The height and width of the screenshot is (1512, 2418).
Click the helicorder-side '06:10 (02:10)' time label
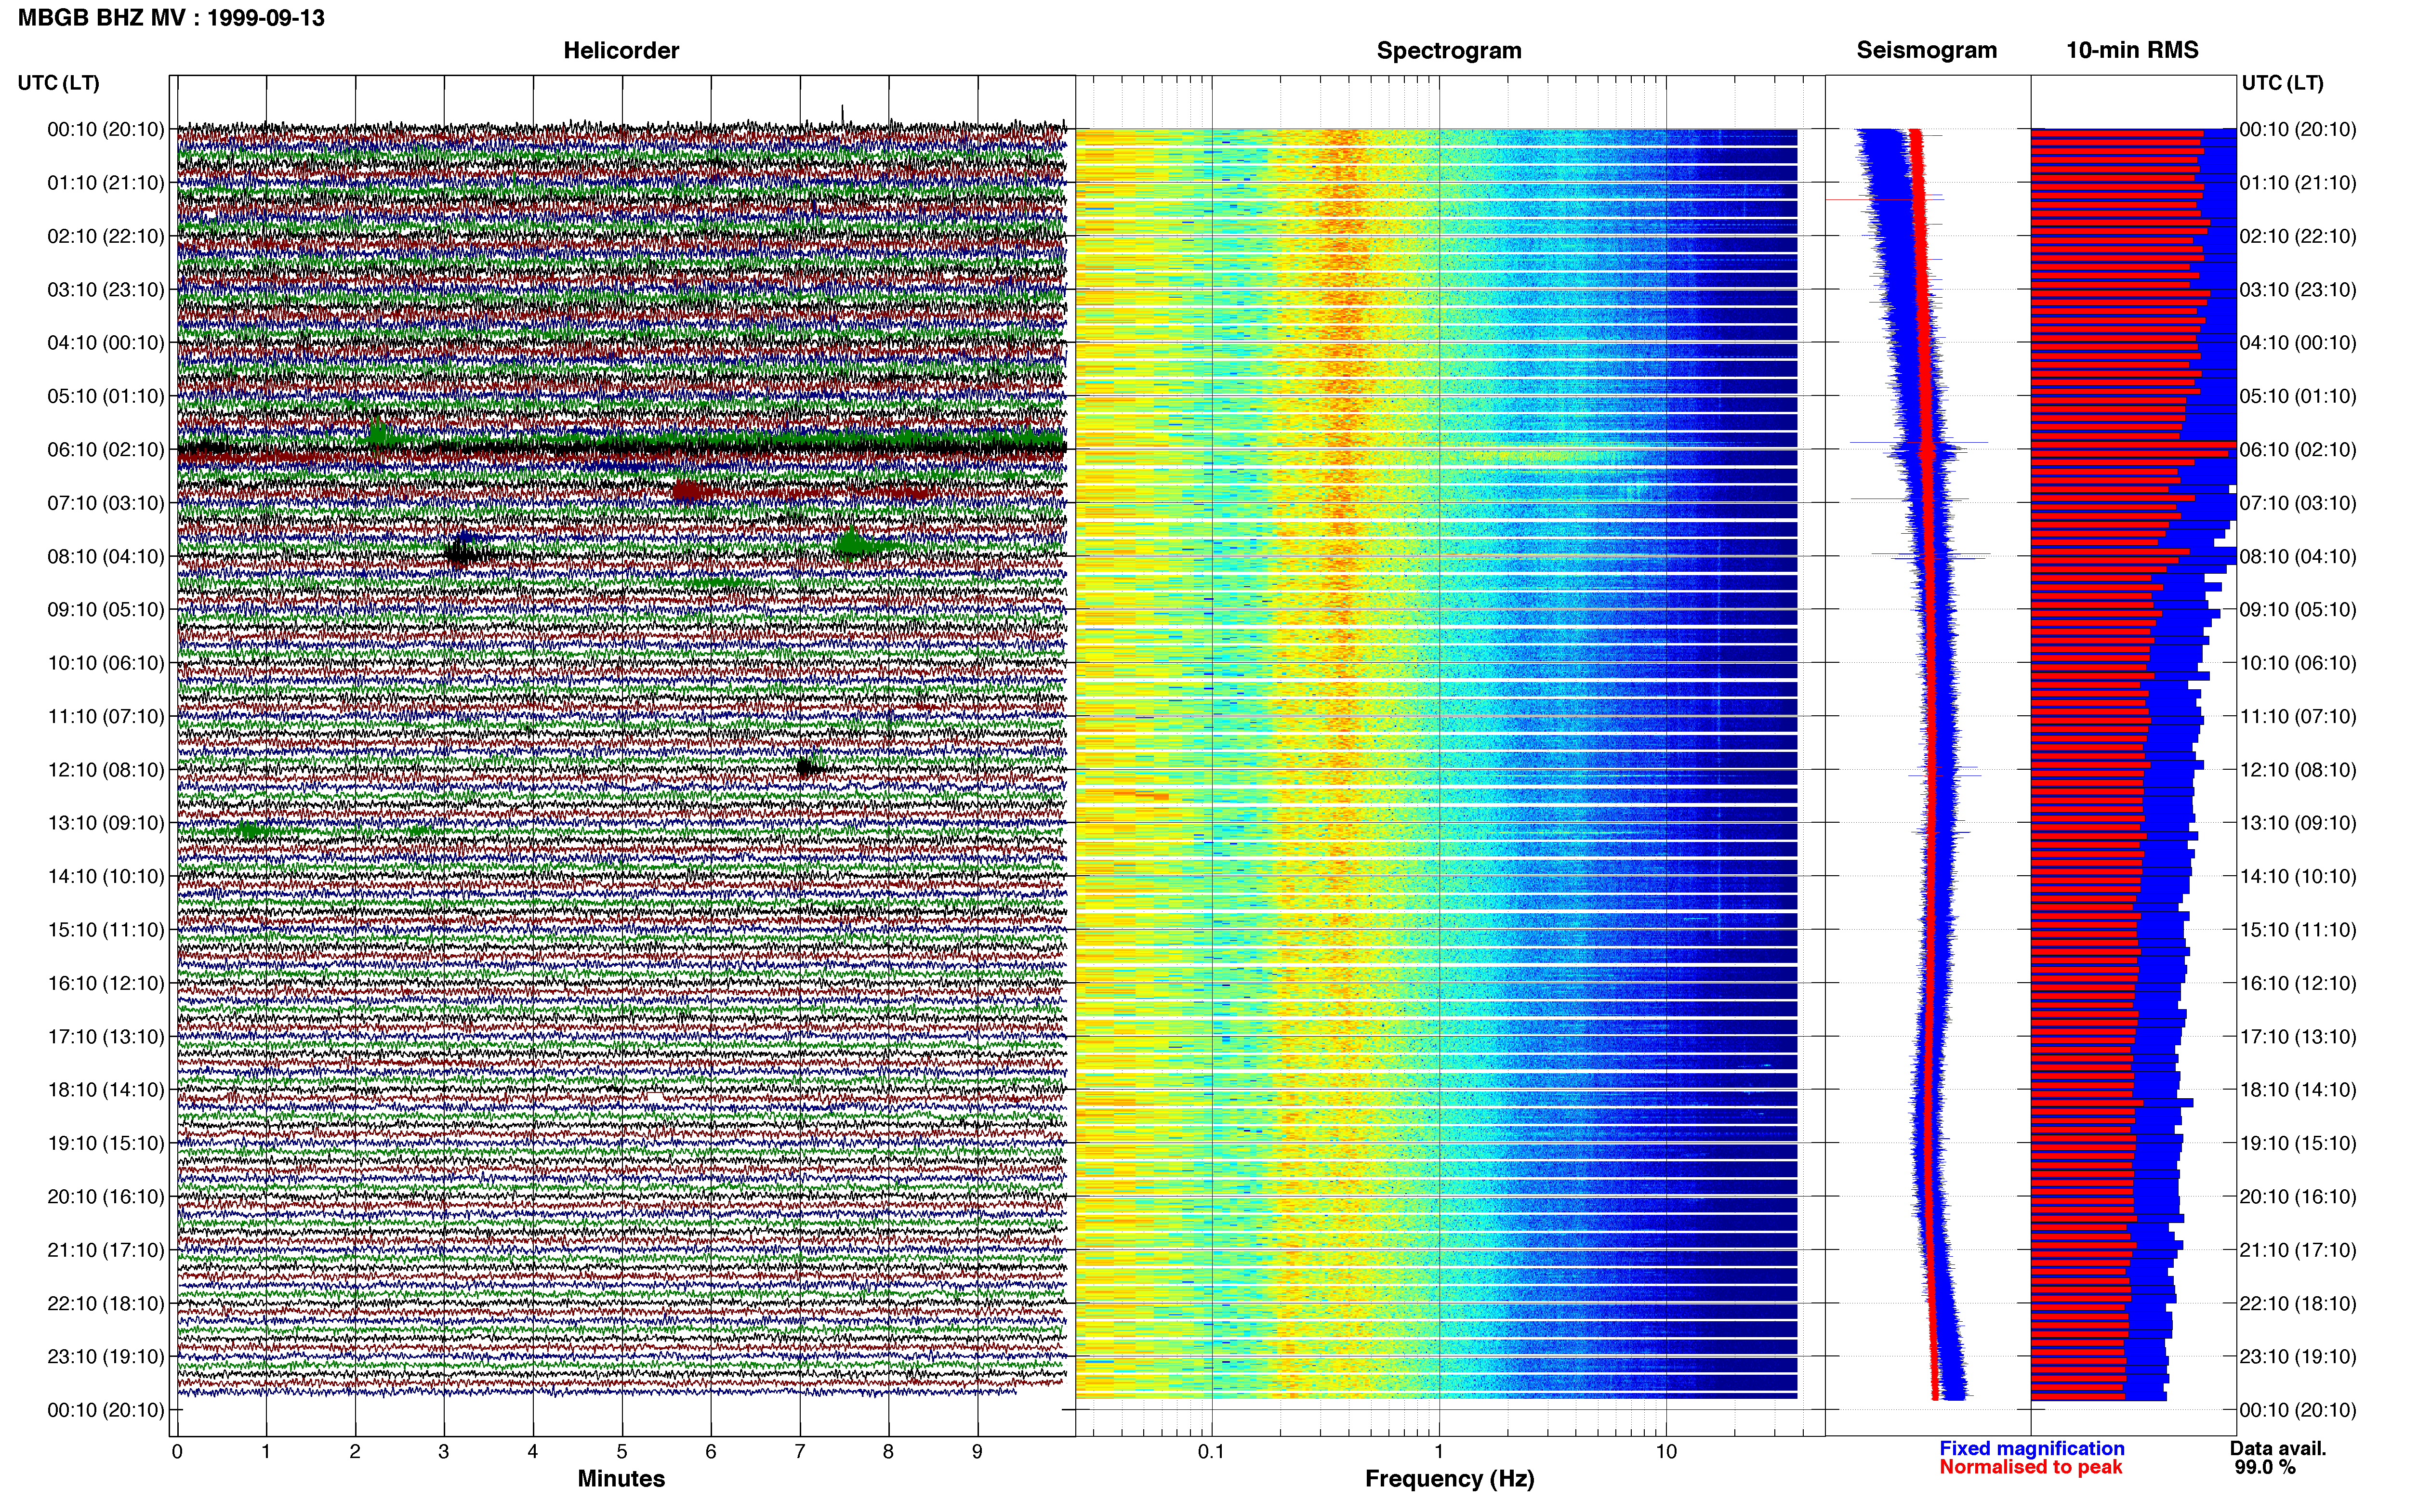click(106, 450)
